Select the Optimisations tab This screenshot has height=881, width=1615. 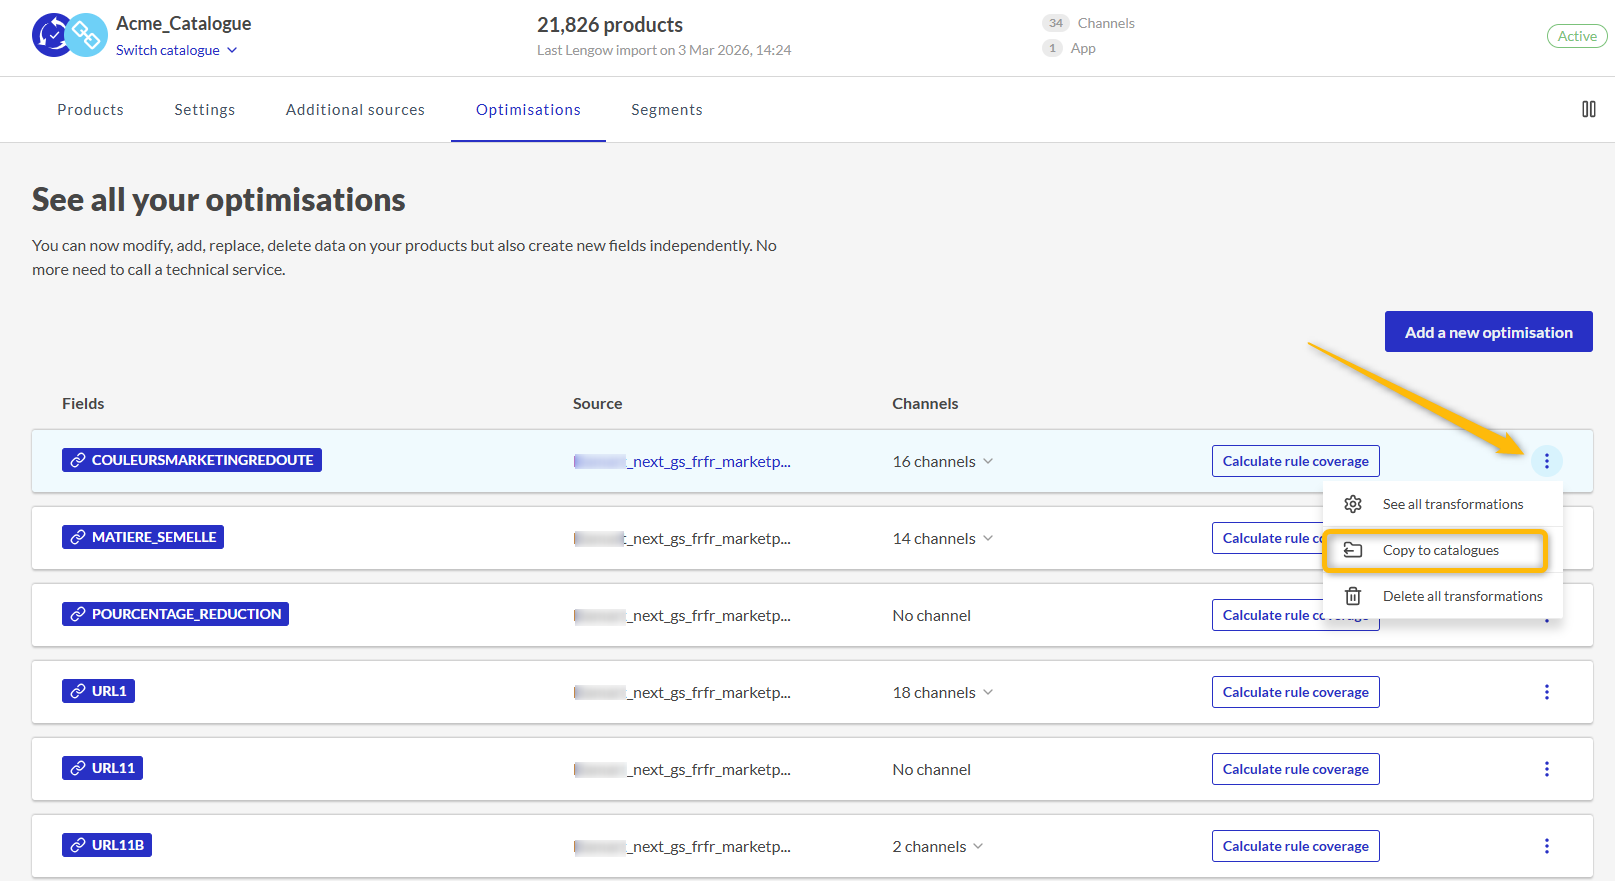point(528,110)
